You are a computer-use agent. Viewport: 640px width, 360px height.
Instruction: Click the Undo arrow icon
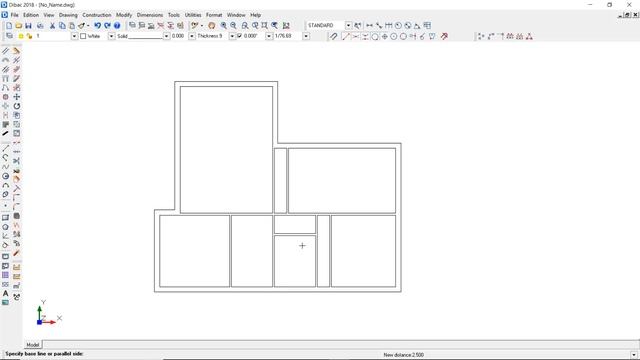coord(98,25)
